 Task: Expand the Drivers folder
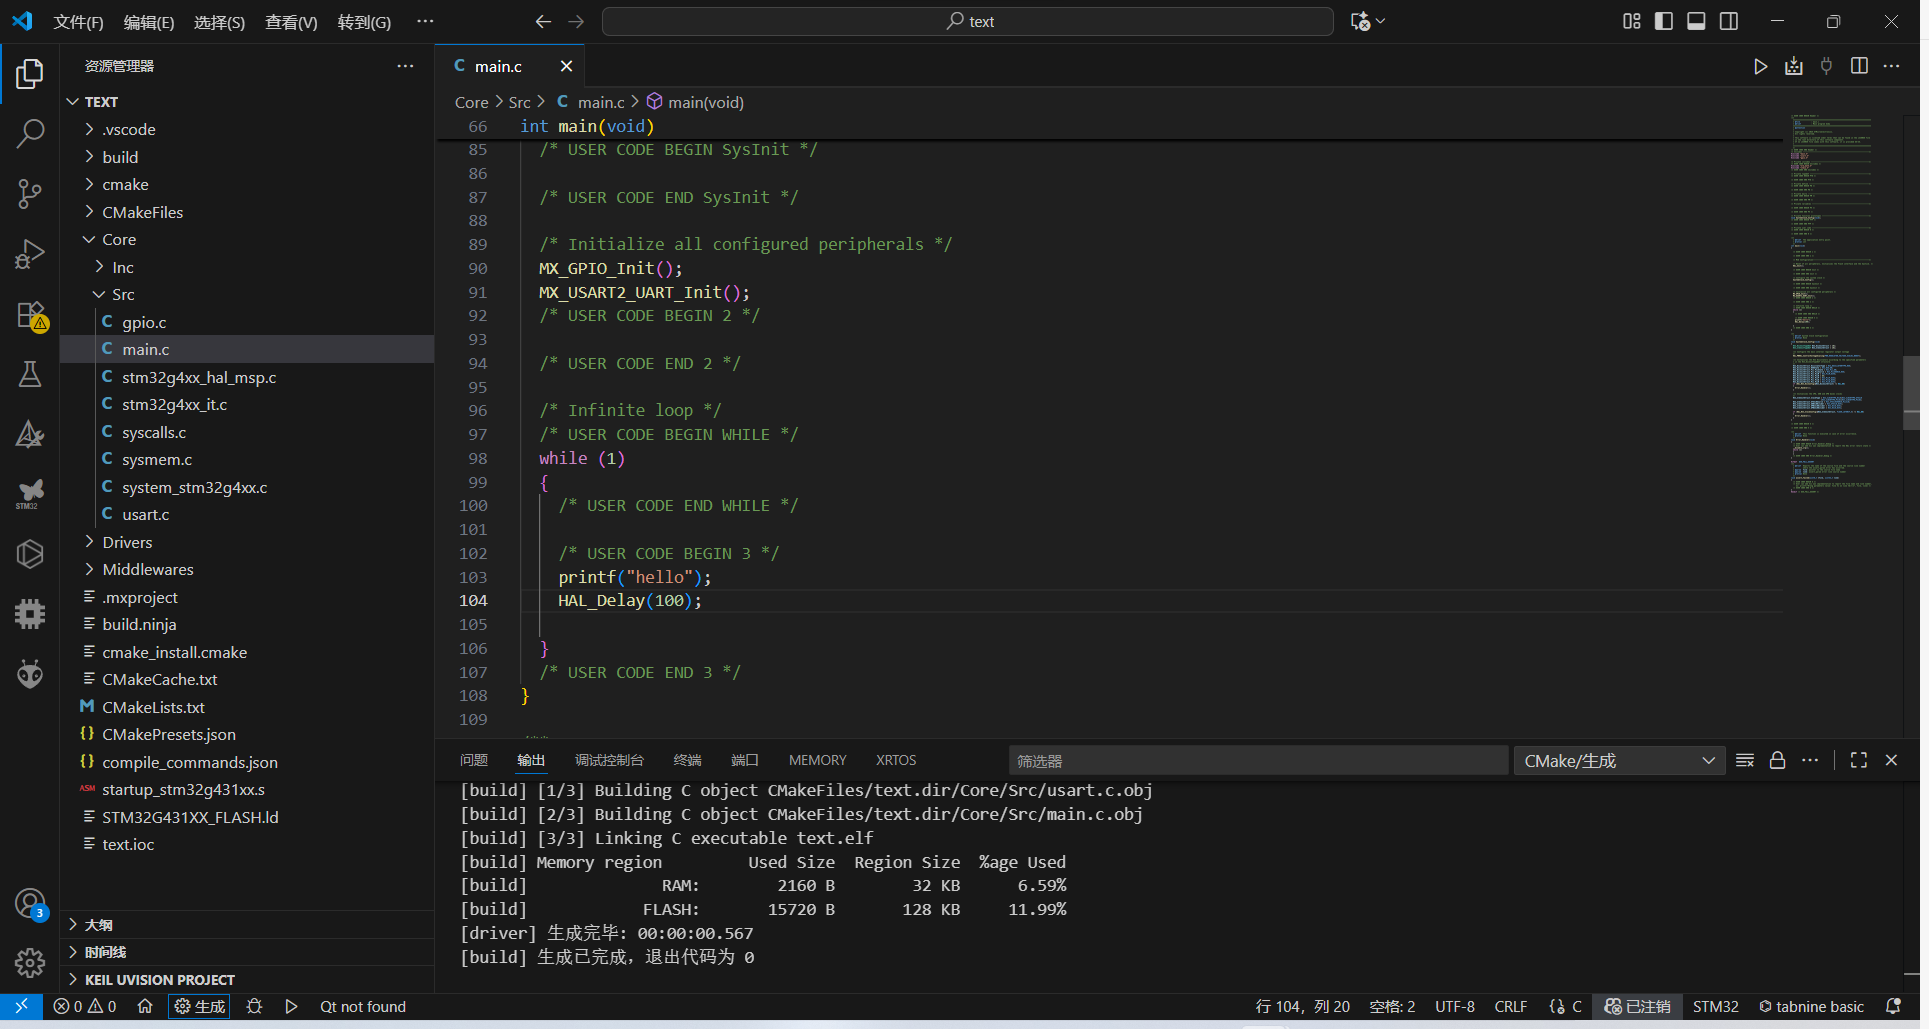pyautogui.click(x=127, y=542)
